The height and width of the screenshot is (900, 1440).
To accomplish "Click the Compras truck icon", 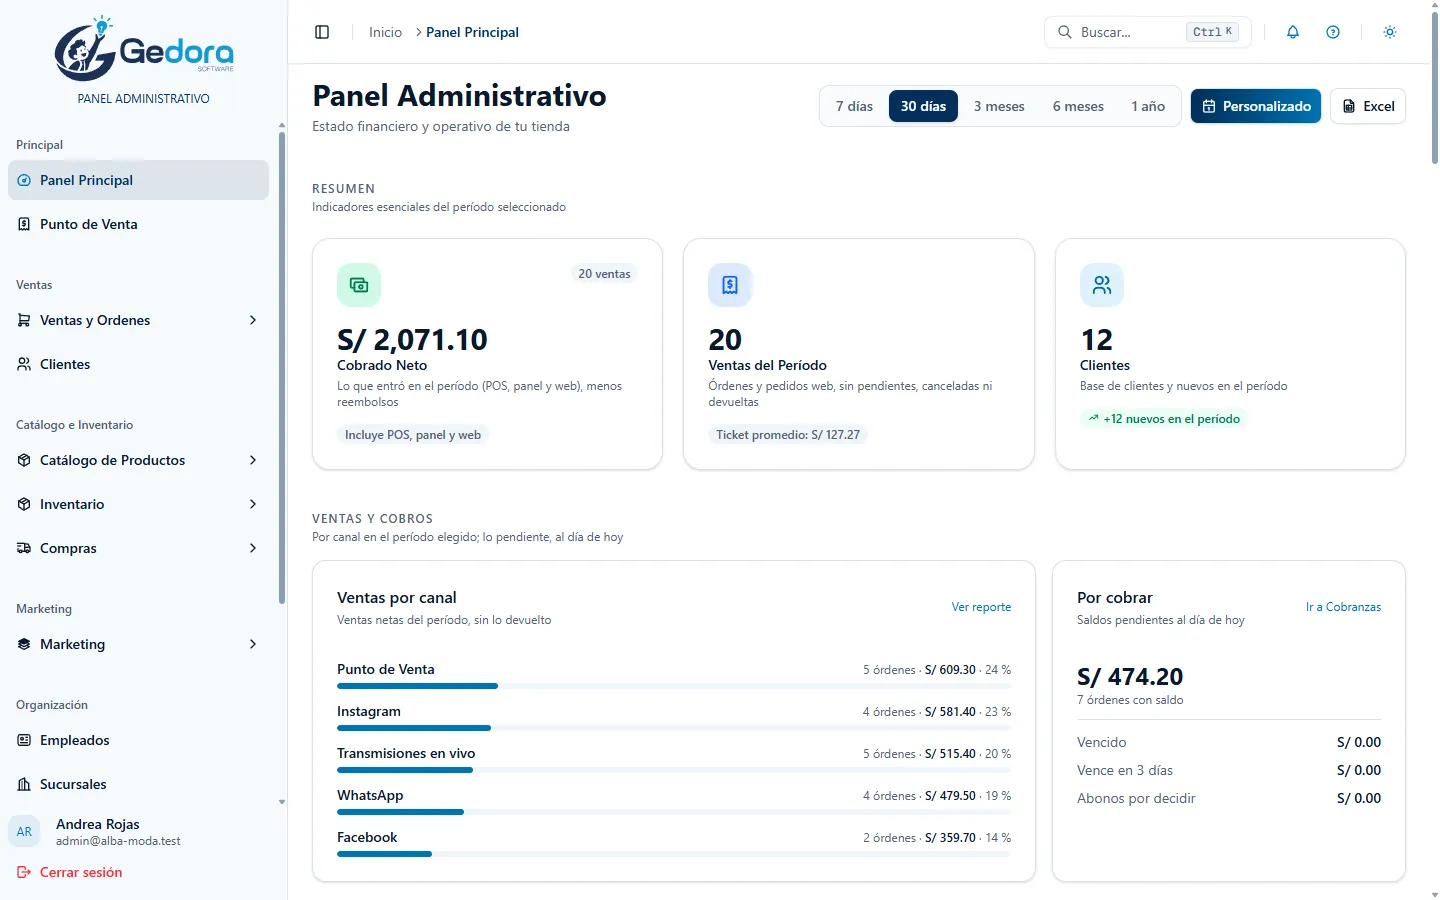I will pyautogui.click(x=24, y=548).
